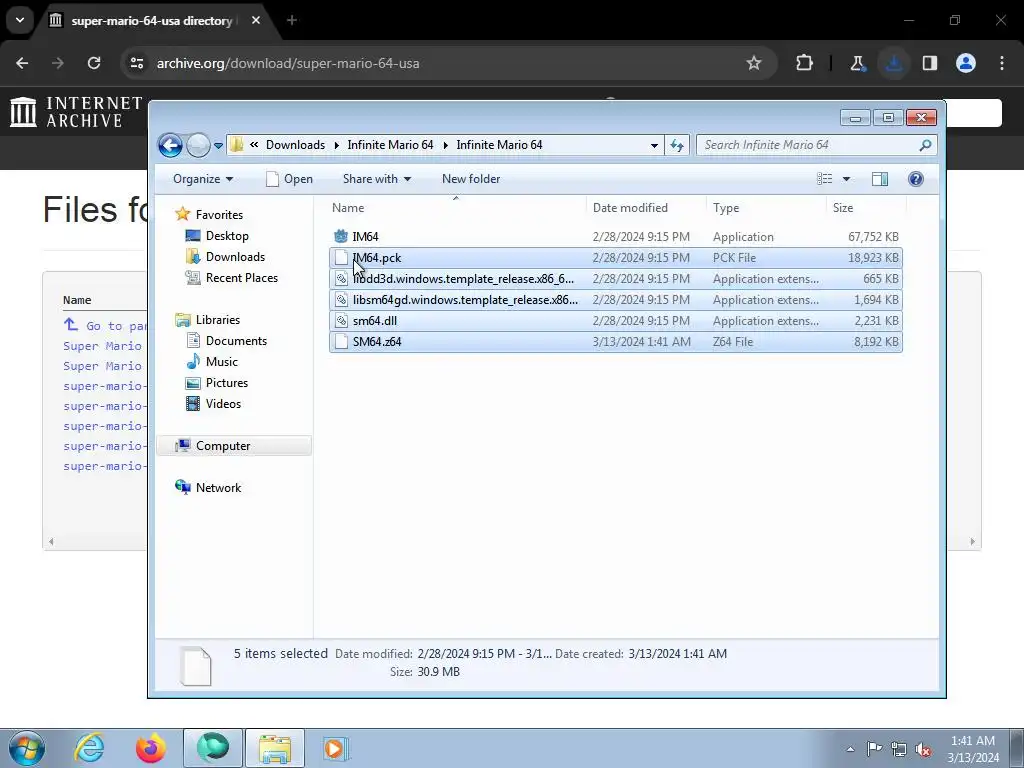The height and width of the screenshot is (768, 1024).
Task: Click the archive.org address bar
Action: (x=447, y=63)
